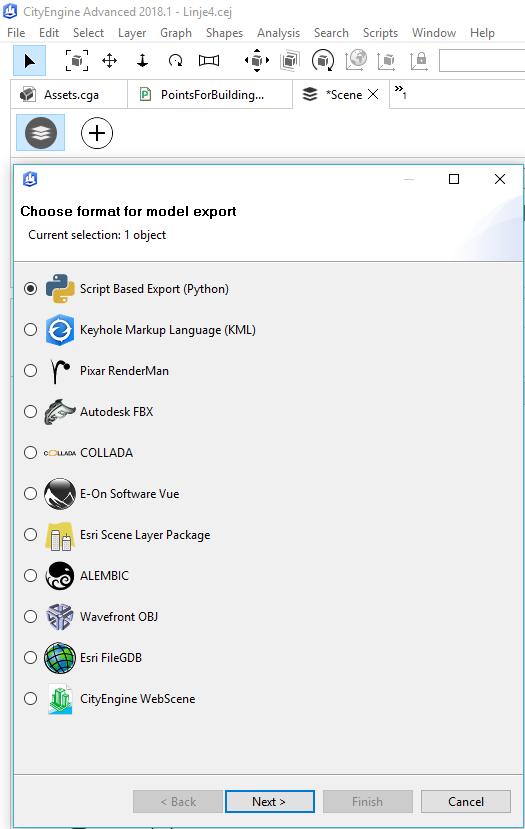Pick the Scale tool icon
Viewport: 525px width, 829px height.
209,61
